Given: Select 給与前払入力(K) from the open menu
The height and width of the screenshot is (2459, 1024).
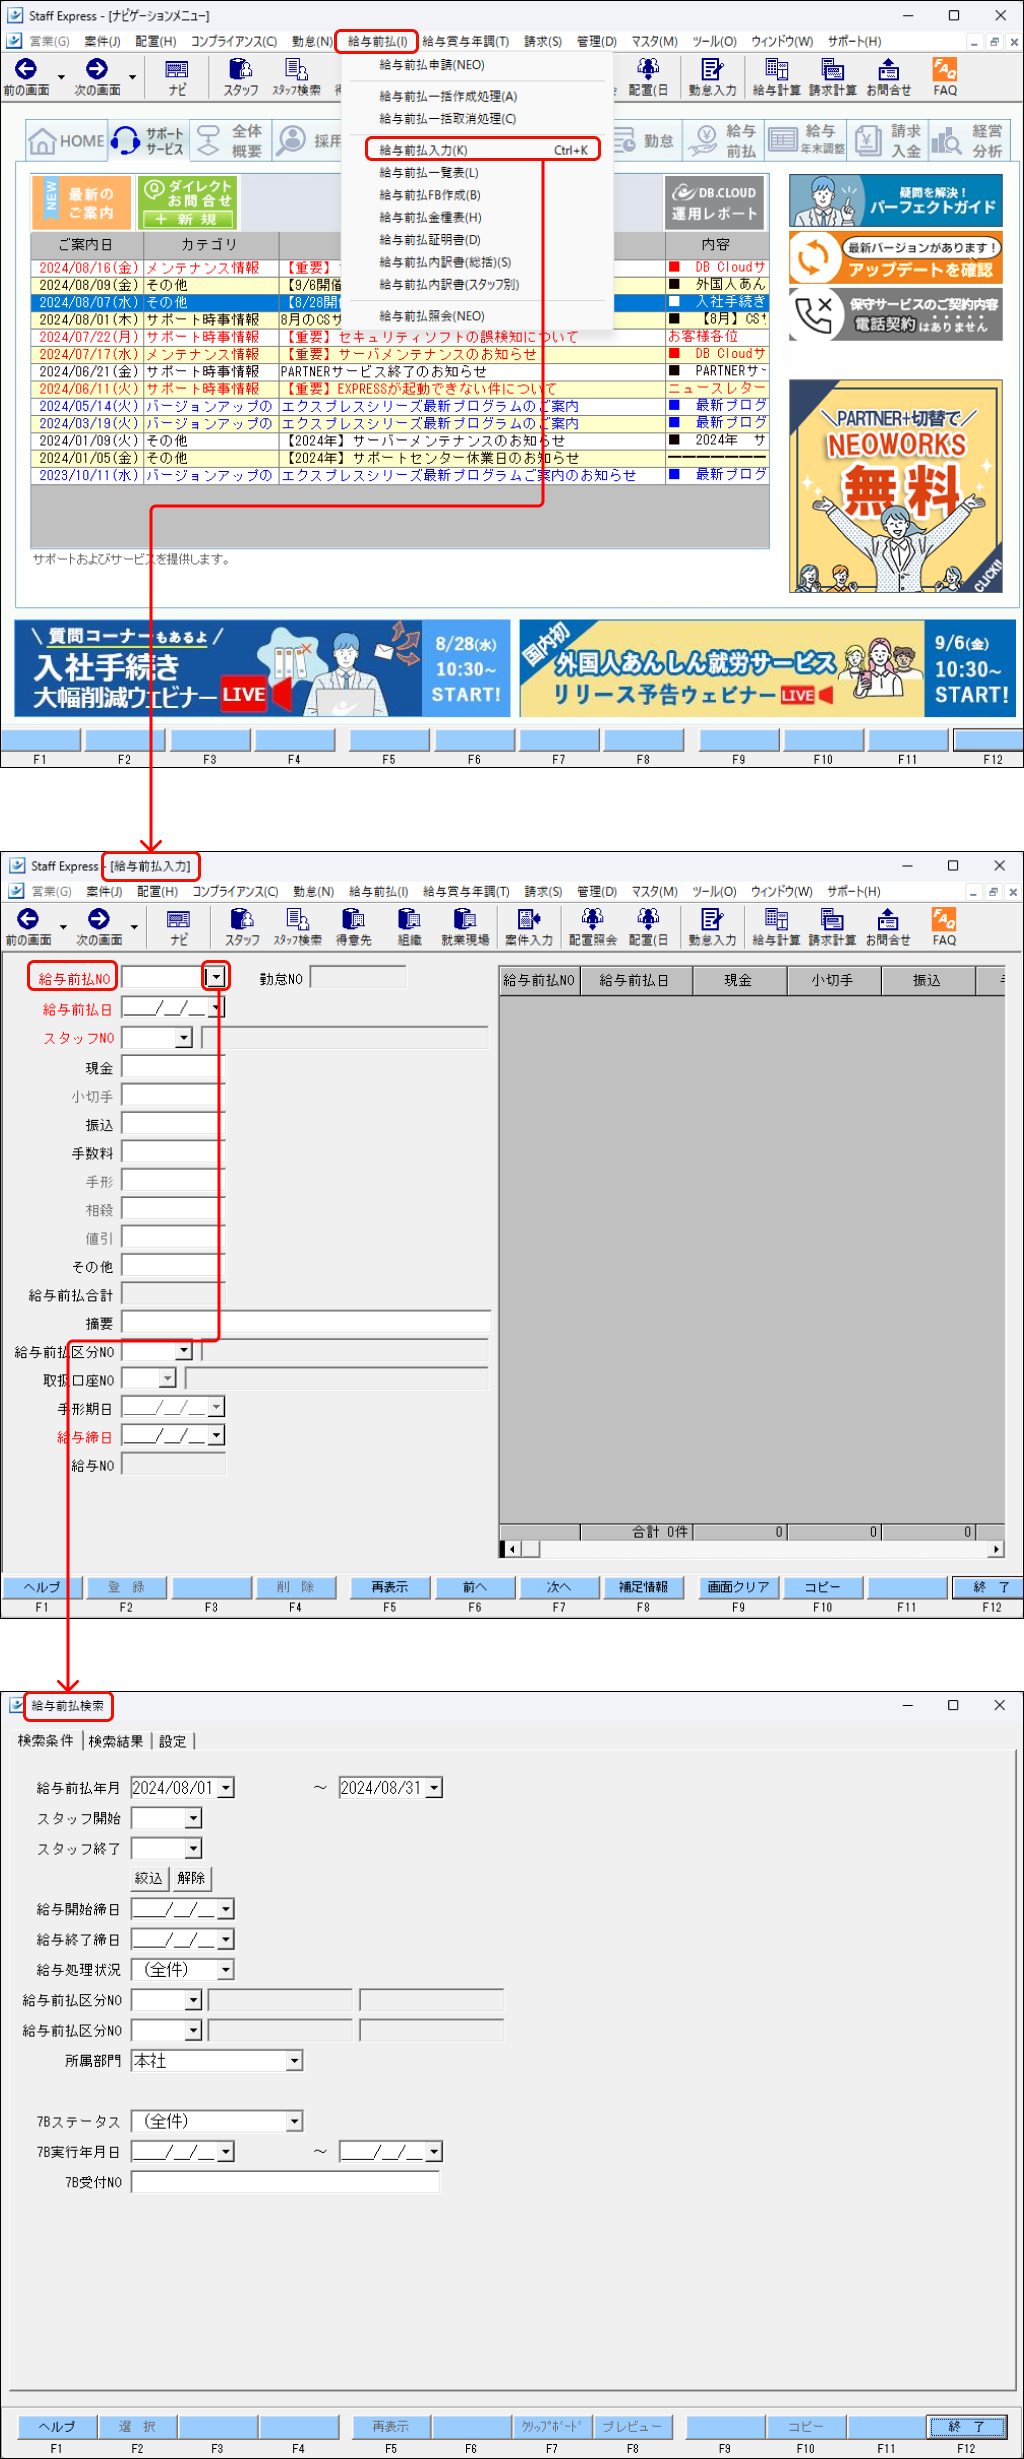Looking at the screenshot, I should tap(483, 150).
